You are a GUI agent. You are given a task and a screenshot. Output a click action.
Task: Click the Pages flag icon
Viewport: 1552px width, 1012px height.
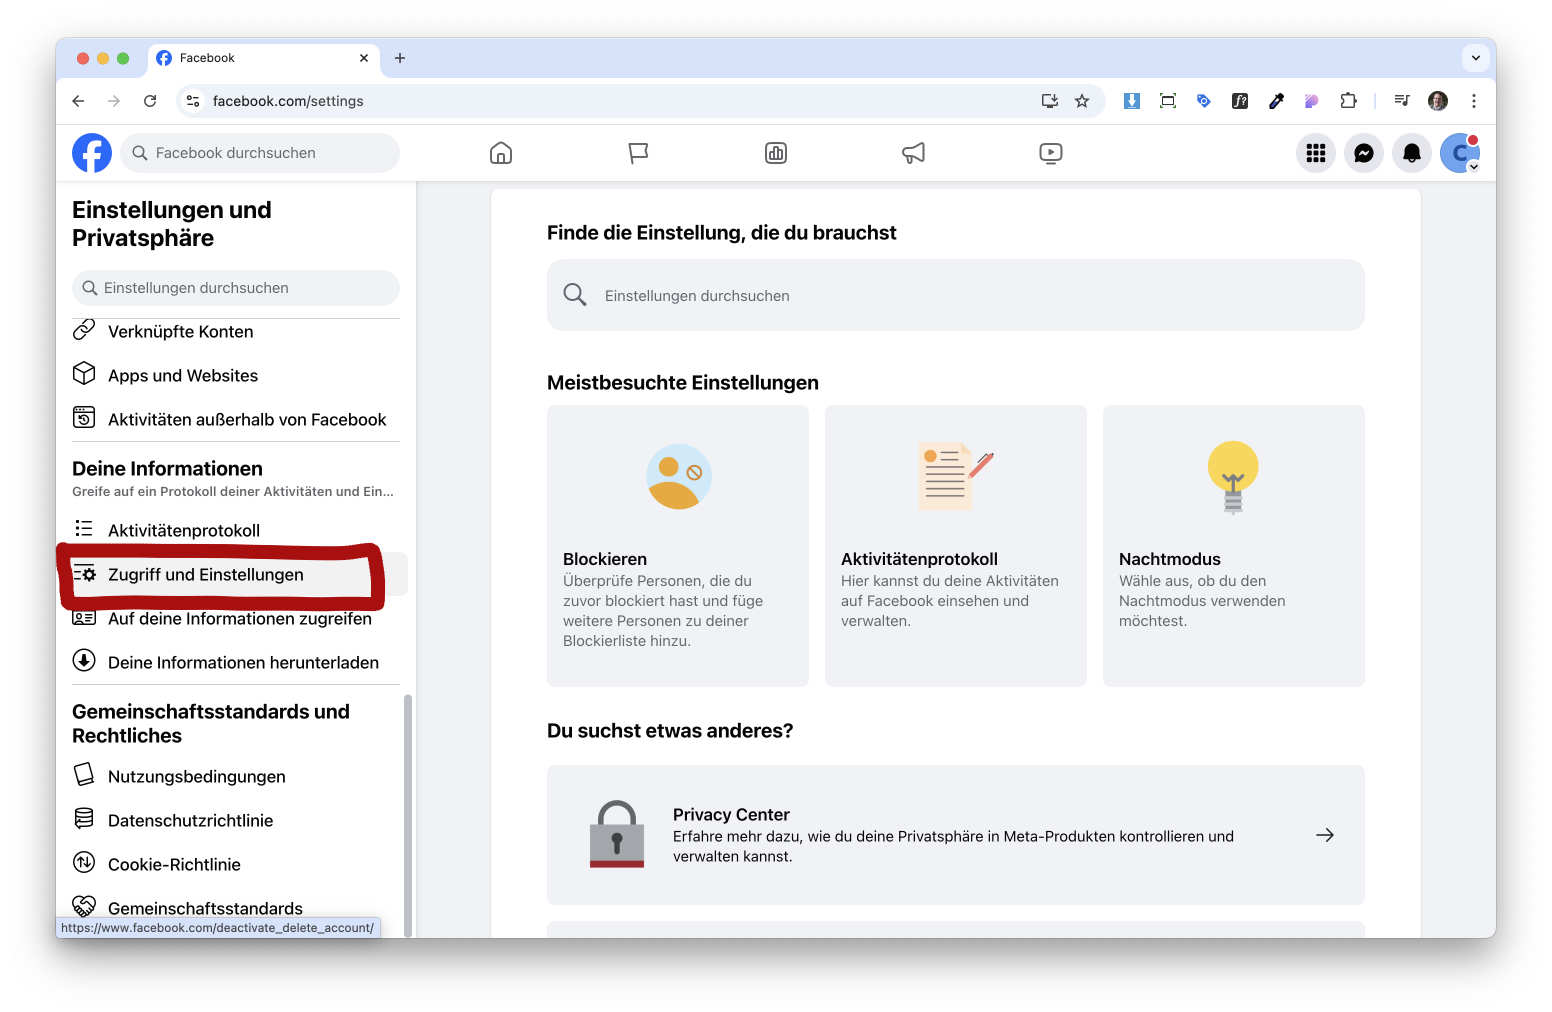pos(638,153)
